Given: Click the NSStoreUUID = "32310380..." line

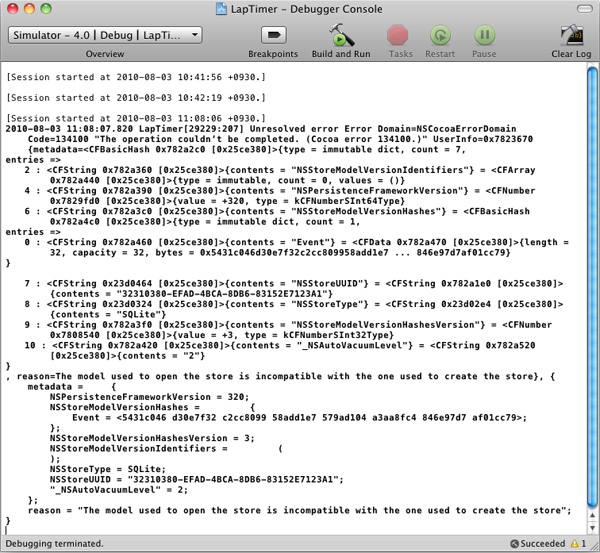Looking at the screenshot, I should coord(197,480).
